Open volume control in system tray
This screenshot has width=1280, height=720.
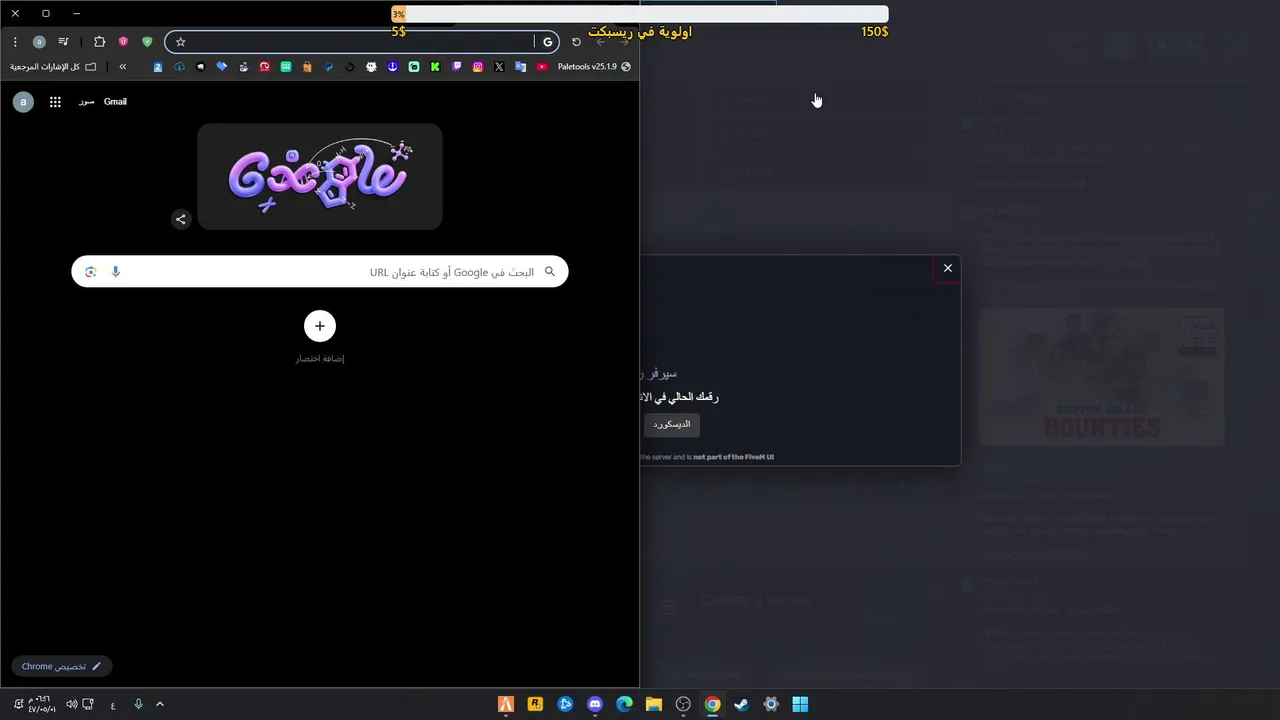pyautogui.click(x=71, y=704)
